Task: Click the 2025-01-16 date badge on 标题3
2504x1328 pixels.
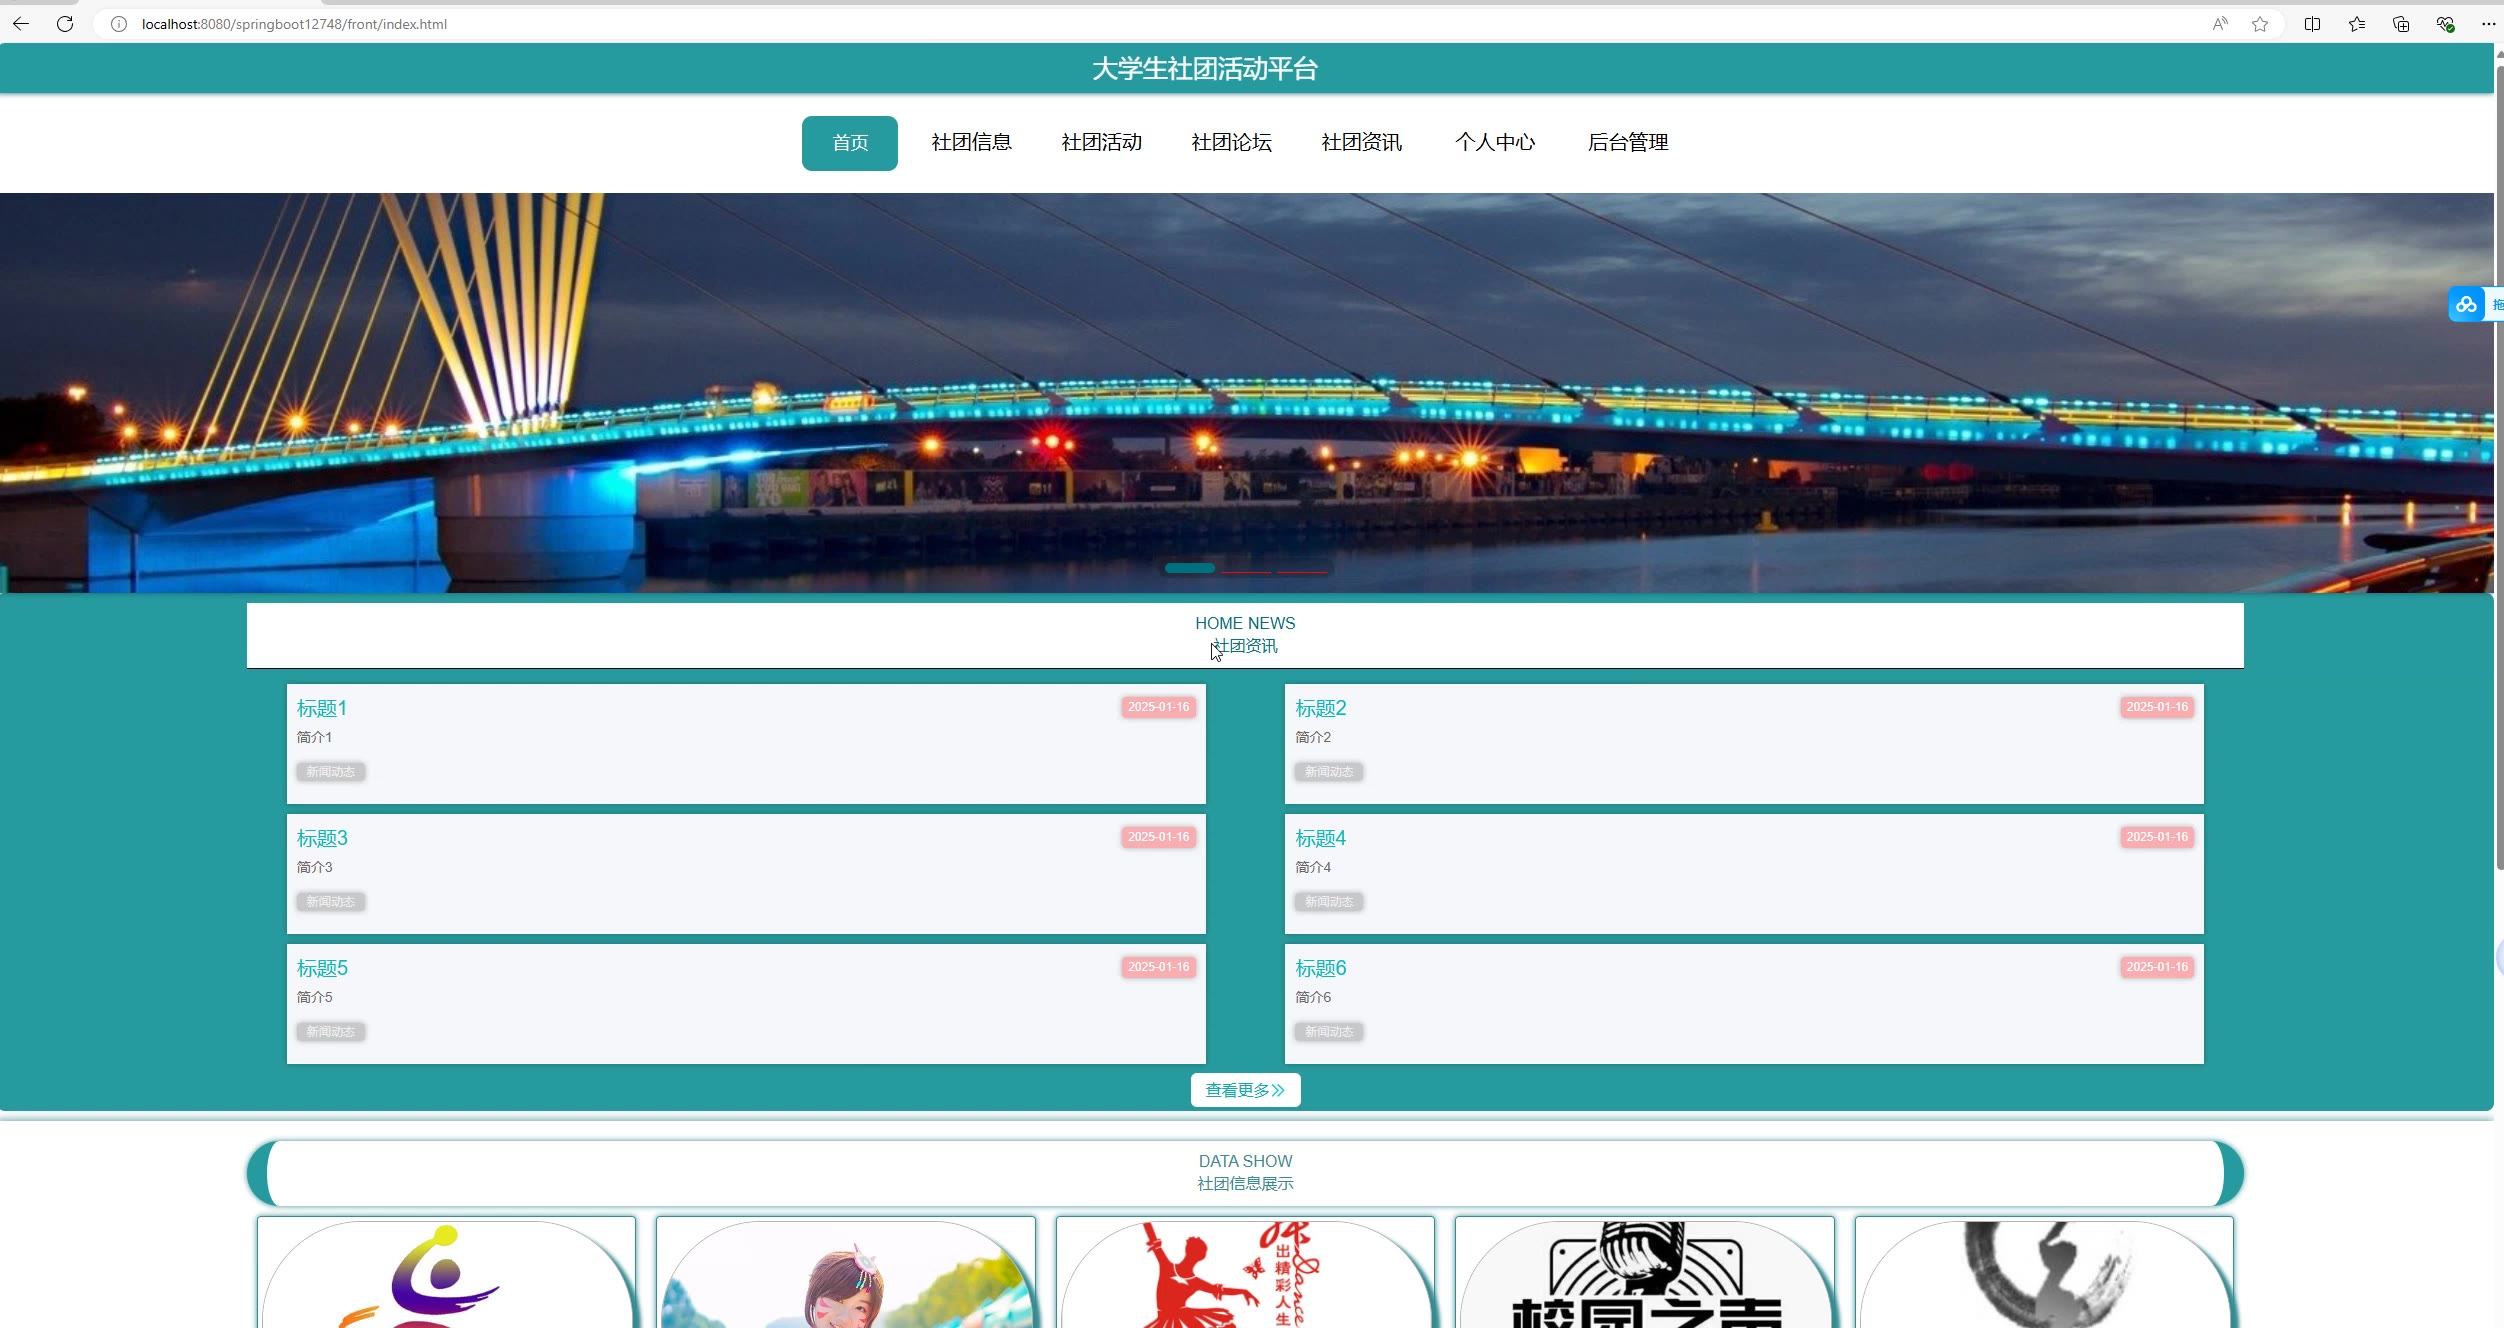Action: coord(1159,837)
